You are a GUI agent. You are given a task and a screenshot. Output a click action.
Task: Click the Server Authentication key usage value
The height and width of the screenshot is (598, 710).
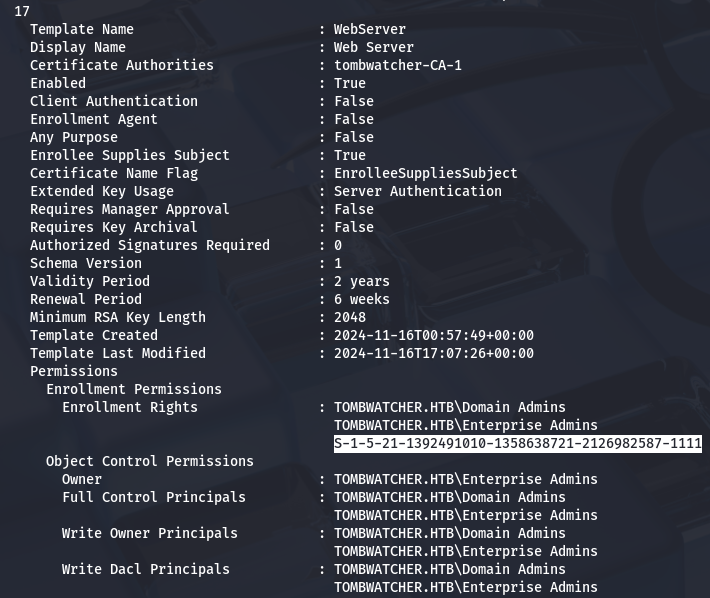[417, 191]
